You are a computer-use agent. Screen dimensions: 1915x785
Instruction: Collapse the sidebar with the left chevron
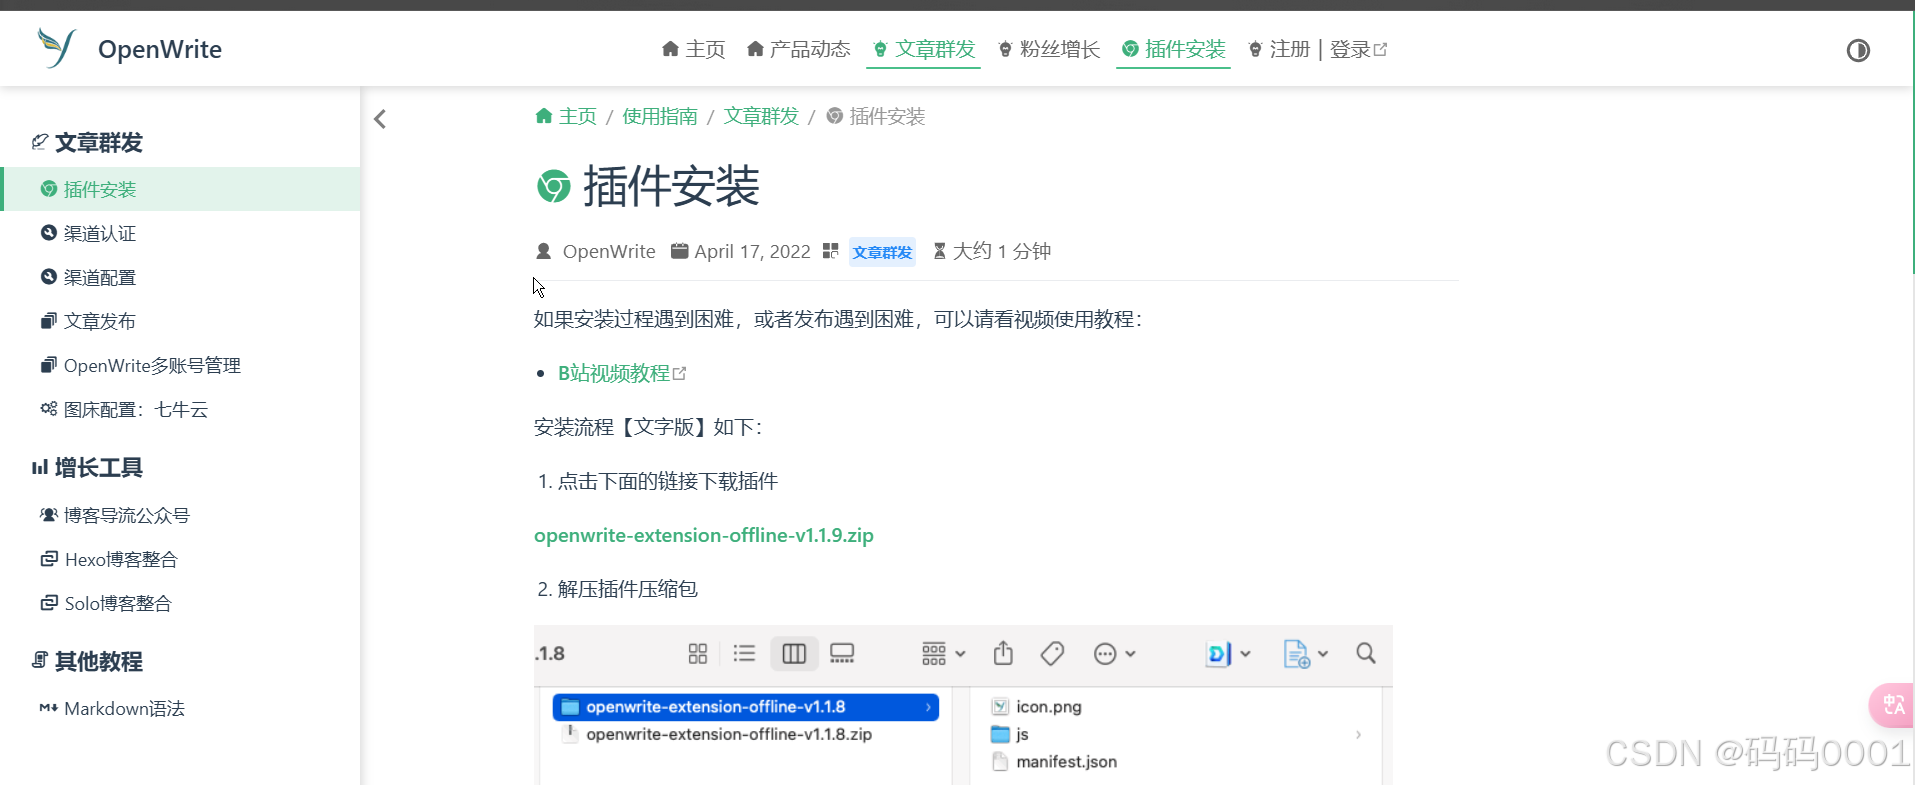pos(380,119)
